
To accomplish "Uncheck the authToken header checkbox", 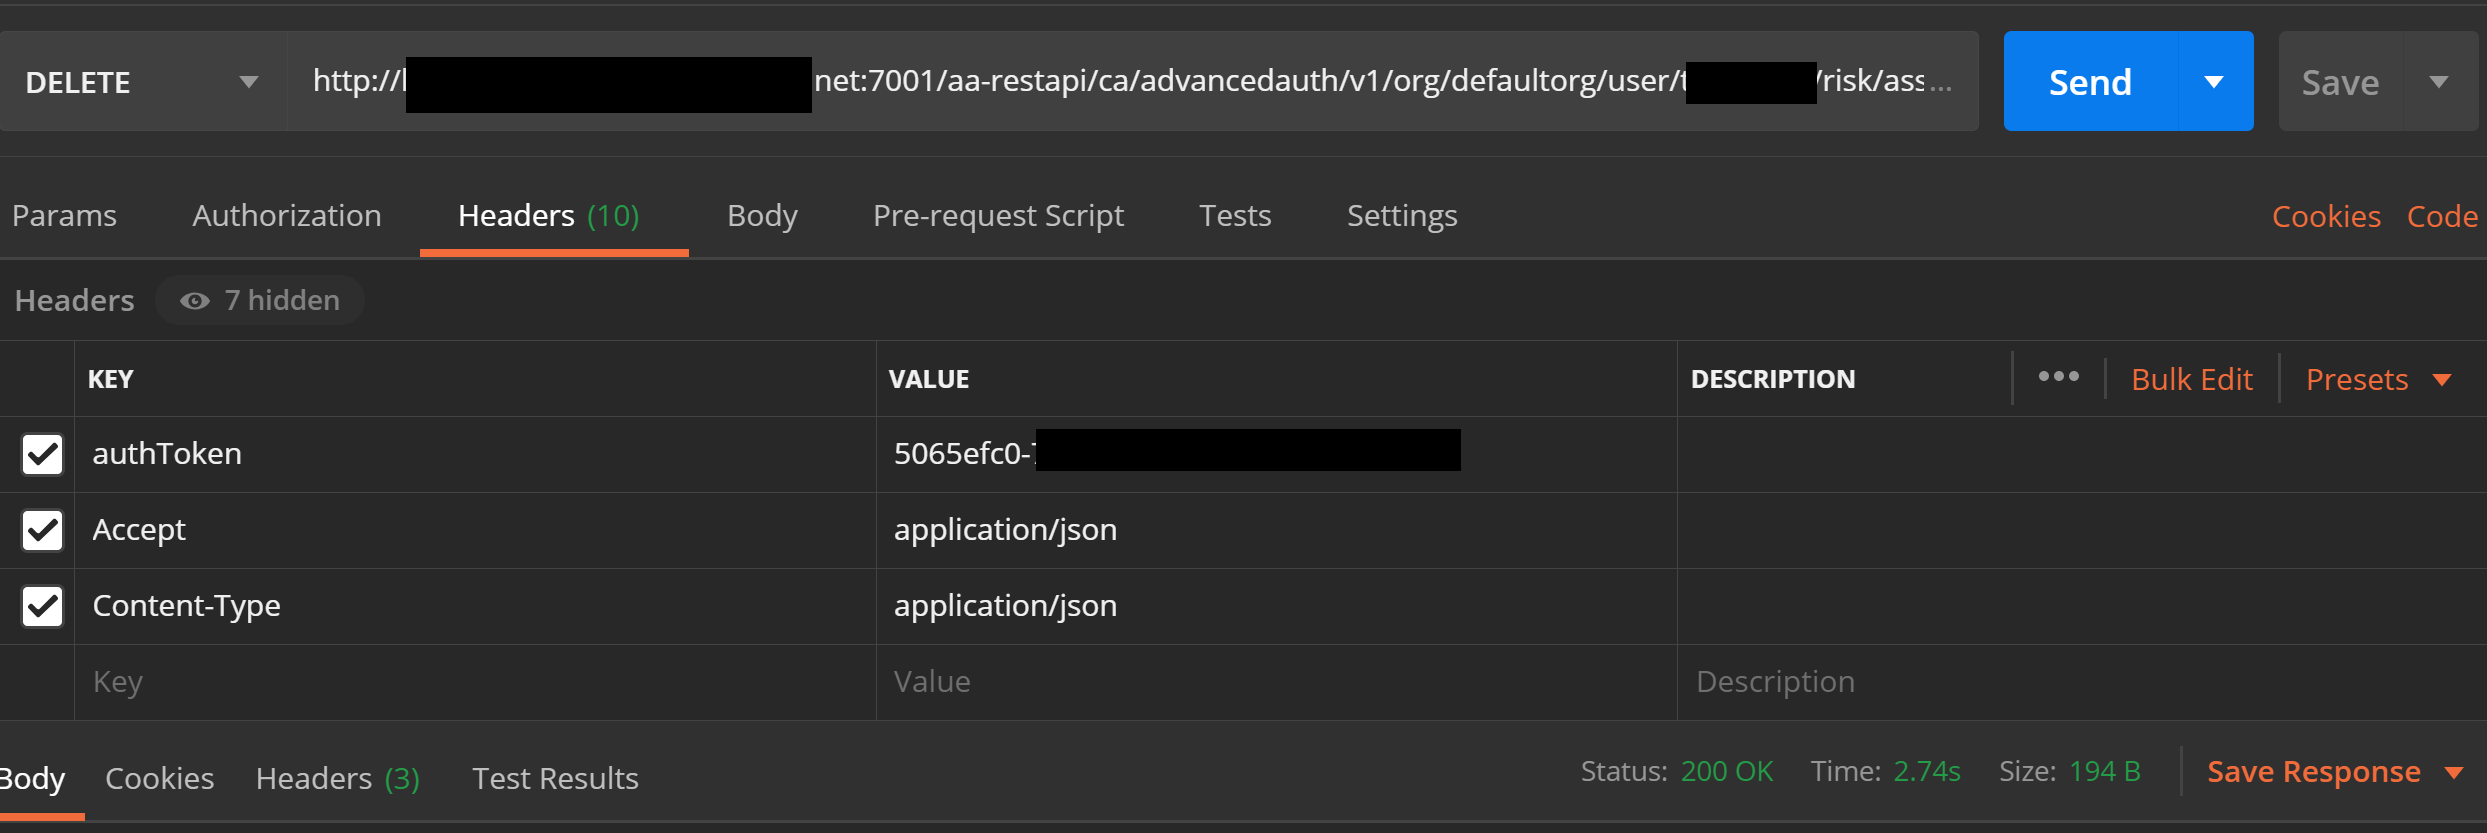I will tap(43, 454).
